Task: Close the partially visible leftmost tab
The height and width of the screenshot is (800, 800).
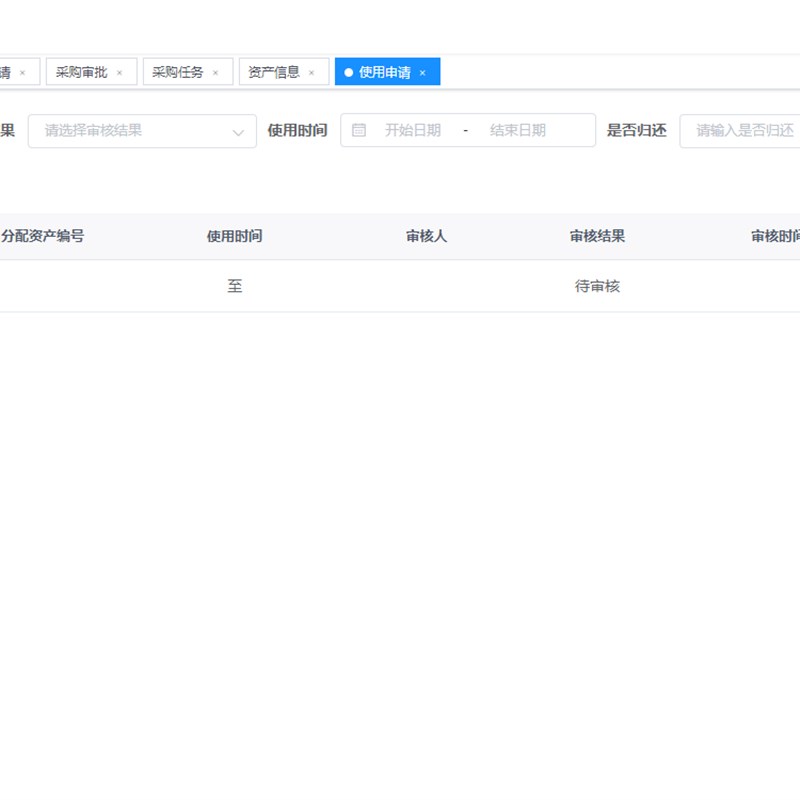Action: pyautogui.click(x=22, y=73)
